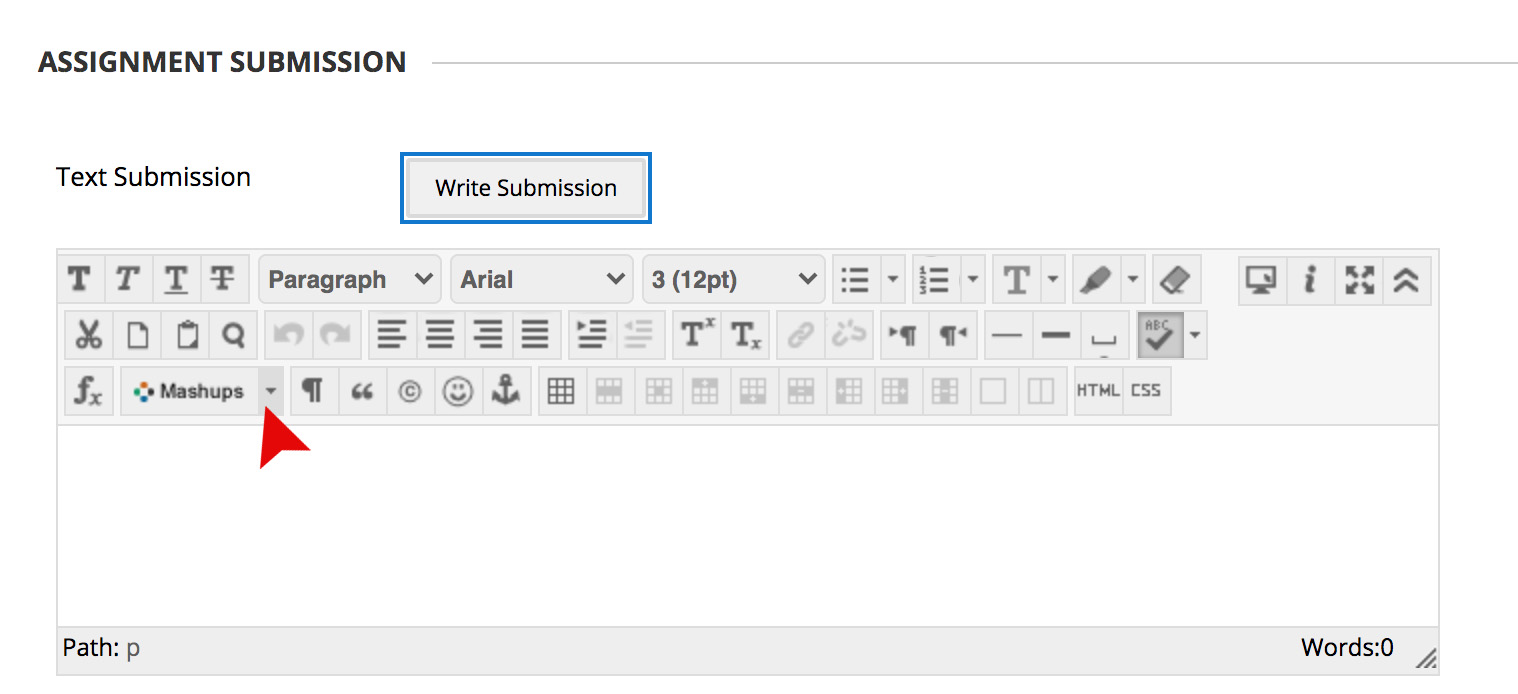The width and height of the screenshot is (1518, 694).
Task: Apply italic formatting in the editor
Action: tap(127, 280)
